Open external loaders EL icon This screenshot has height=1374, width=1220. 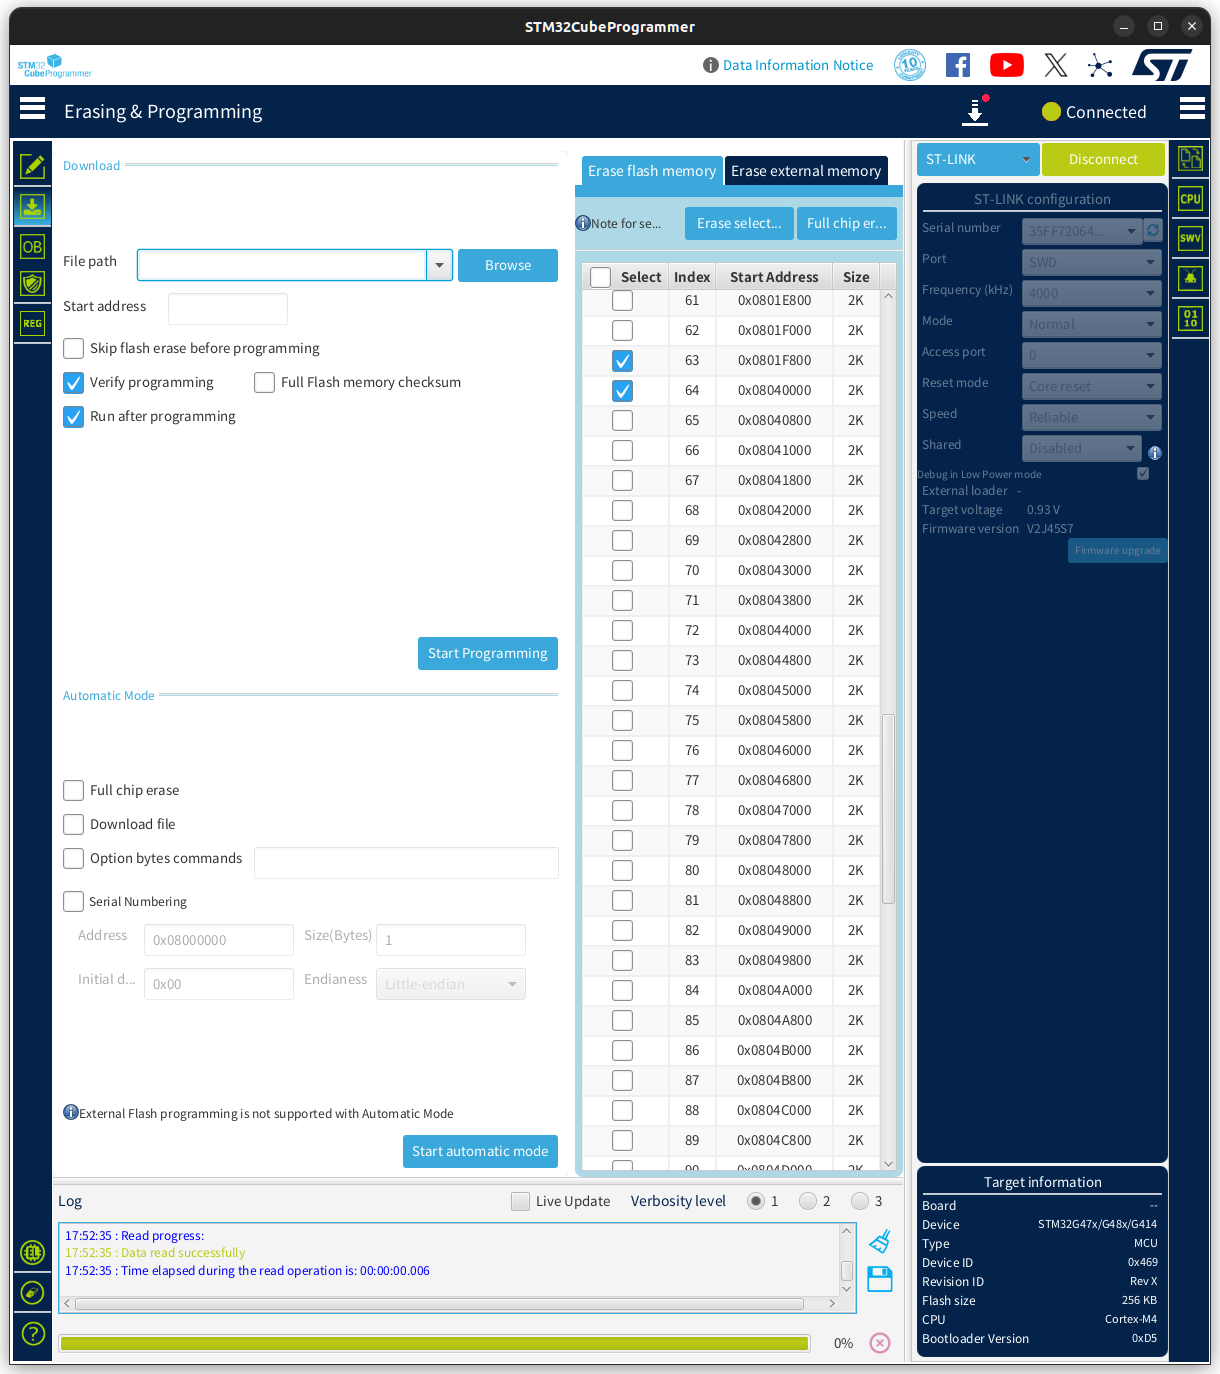point(32,1252)
